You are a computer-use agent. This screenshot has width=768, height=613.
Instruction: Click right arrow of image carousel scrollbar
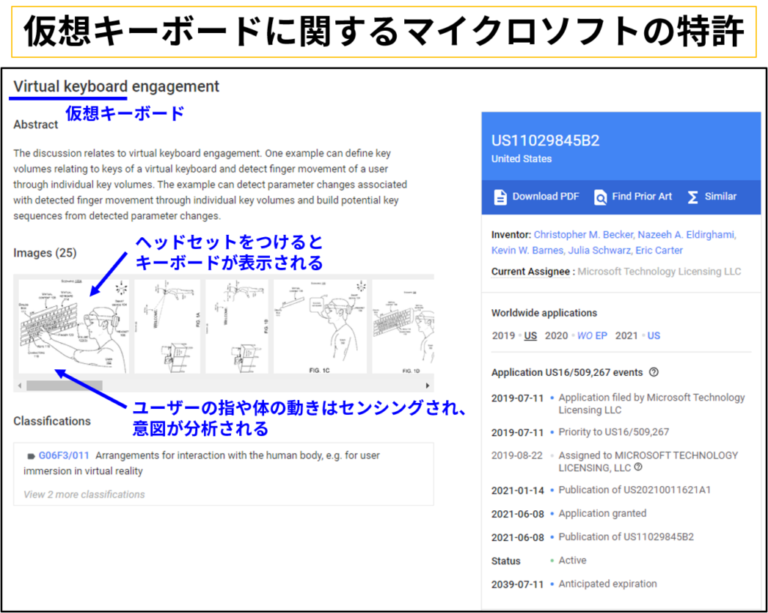coord(428,386)
